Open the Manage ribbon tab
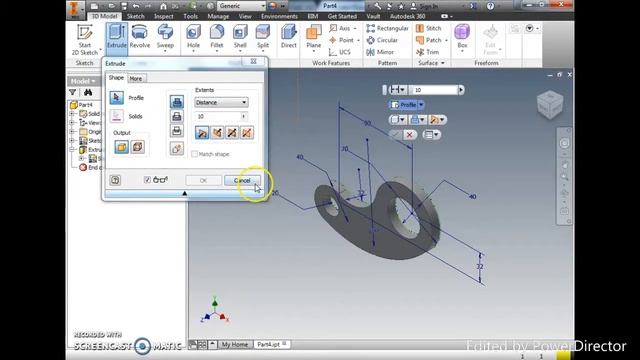 [218, 16]
